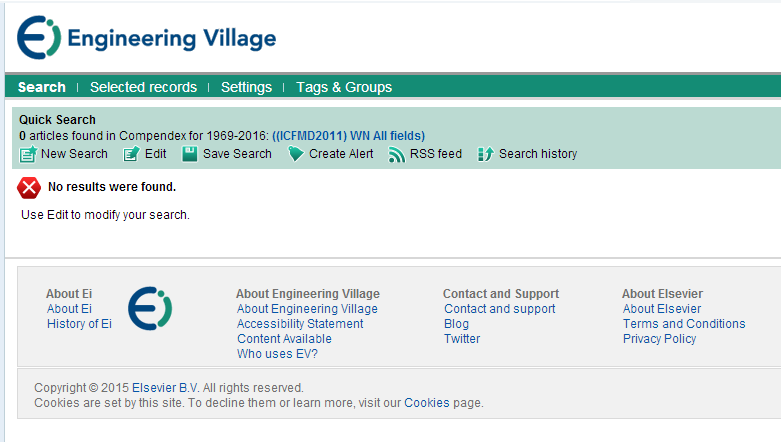Image resolution: width=781 pixels, height=442 pixels.
Task: Click the Search history arrow icon
Action: (x=486, y=154)
